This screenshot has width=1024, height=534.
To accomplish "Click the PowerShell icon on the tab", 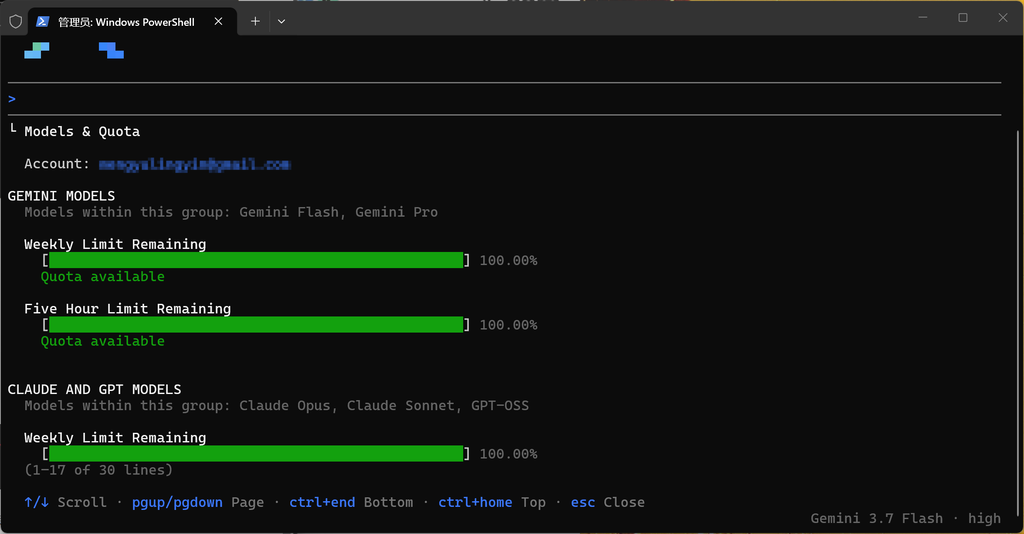I will (42, 22).
